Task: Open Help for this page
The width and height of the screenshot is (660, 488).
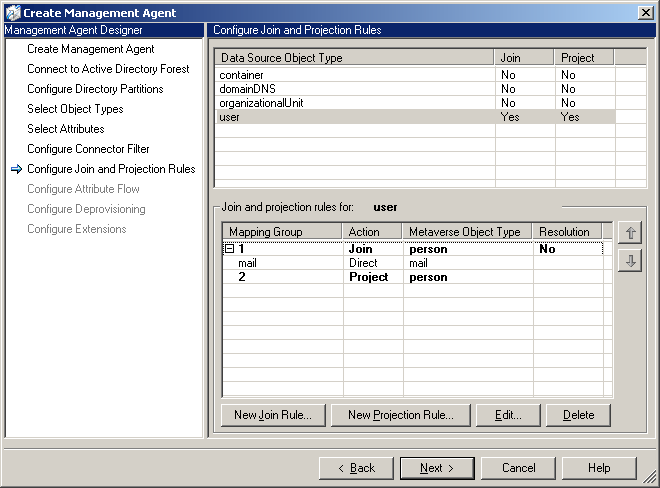Action: (599, 468)
